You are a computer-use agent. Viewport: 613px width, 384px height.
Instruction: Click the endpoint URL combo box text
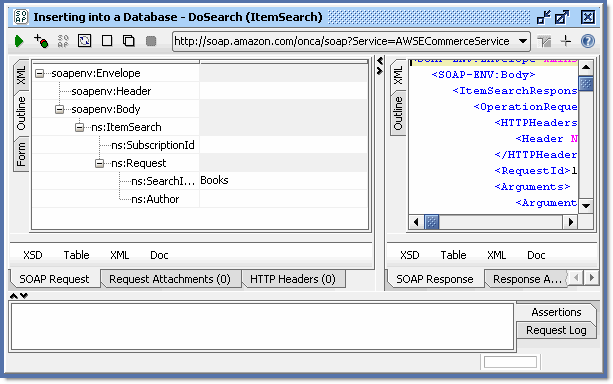point(342,41)
